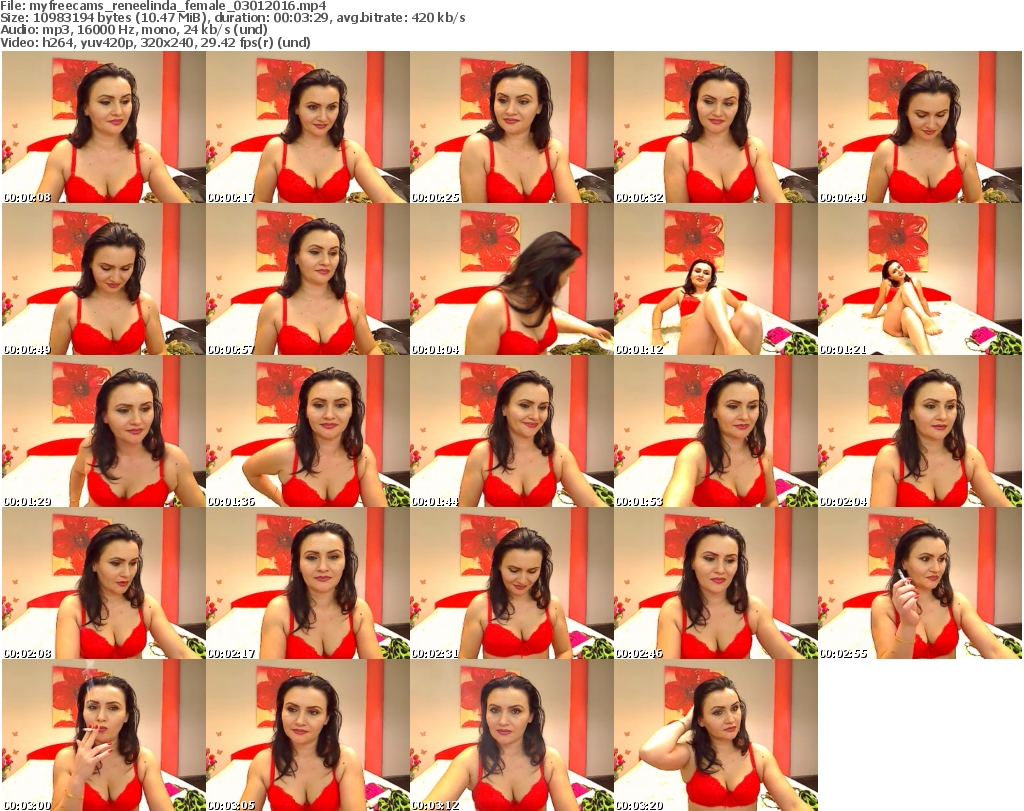Select the thumbnail timestamped 00:03:05
Viewport: 1024px width, 811px height.
pos(308,735)
